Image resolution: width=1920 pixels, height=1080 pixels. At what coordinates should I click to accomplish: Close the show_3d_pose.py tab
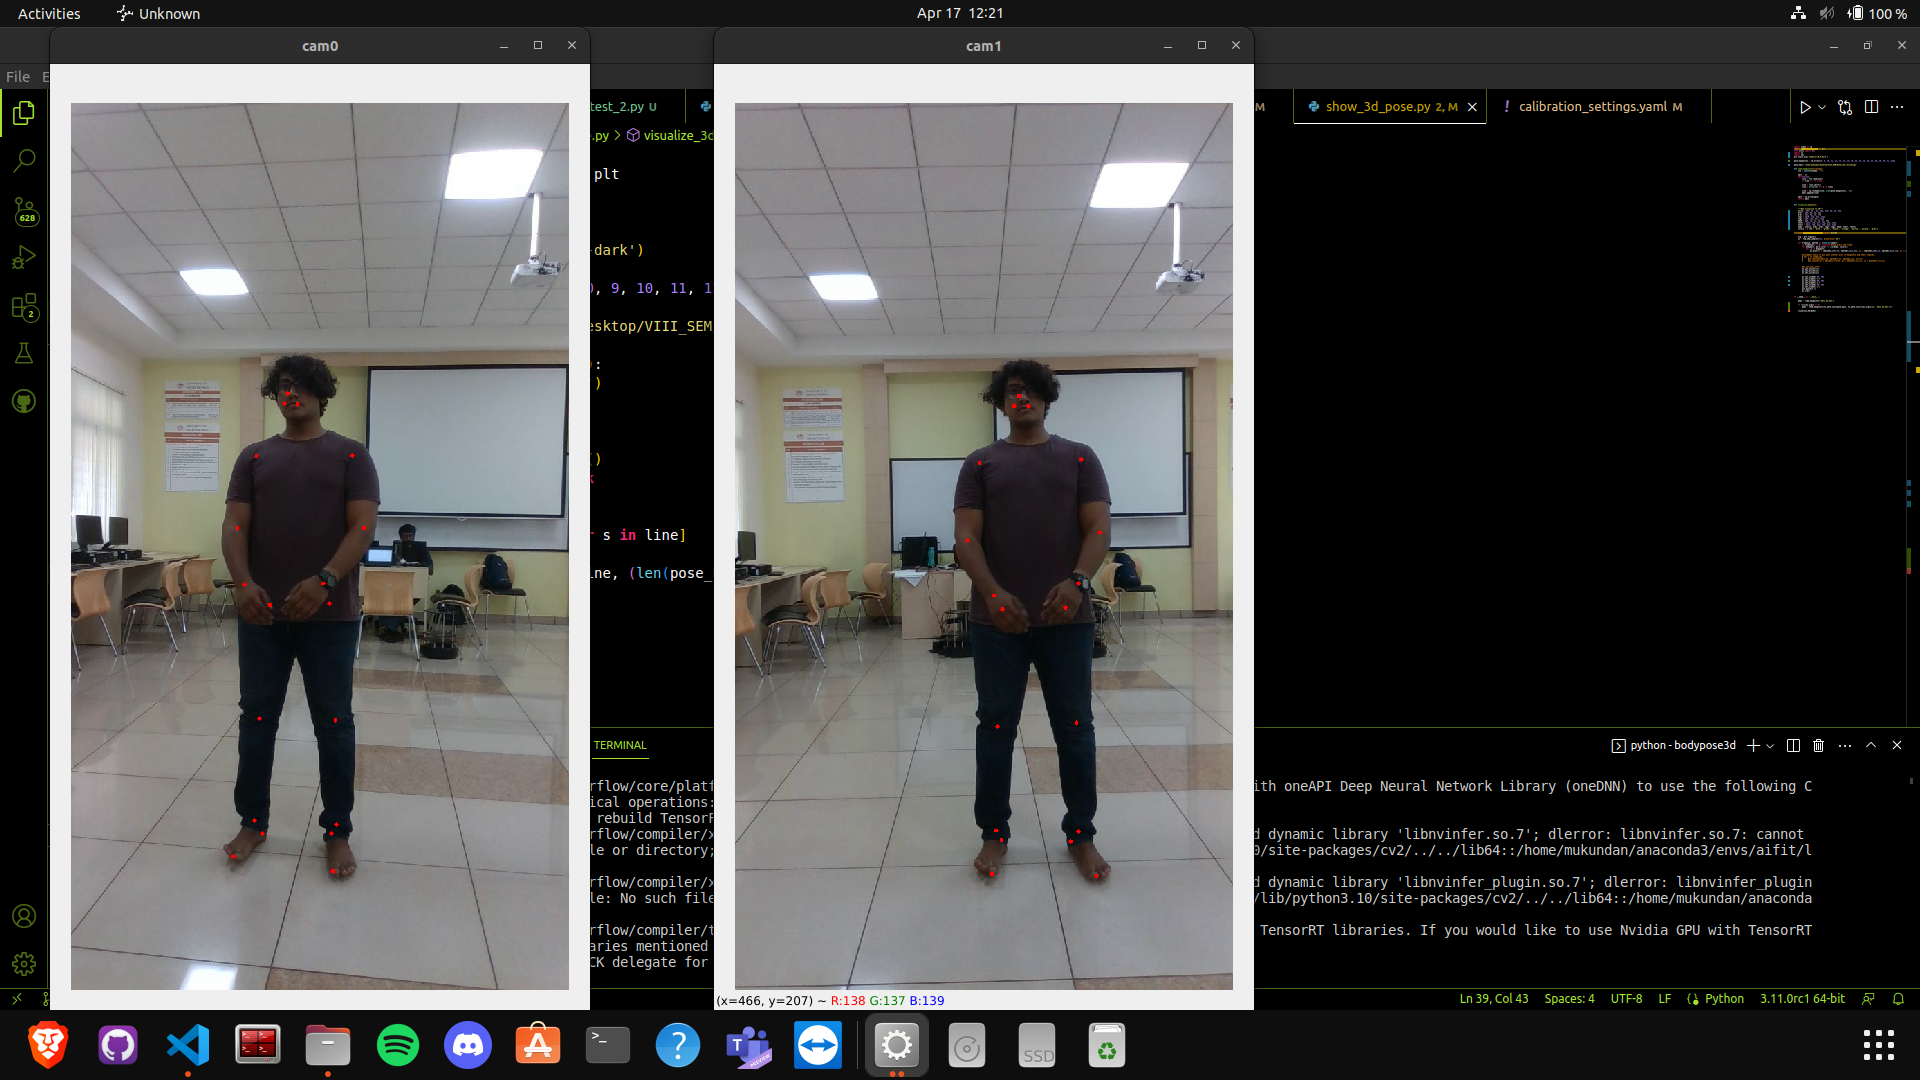[1472, 107]
